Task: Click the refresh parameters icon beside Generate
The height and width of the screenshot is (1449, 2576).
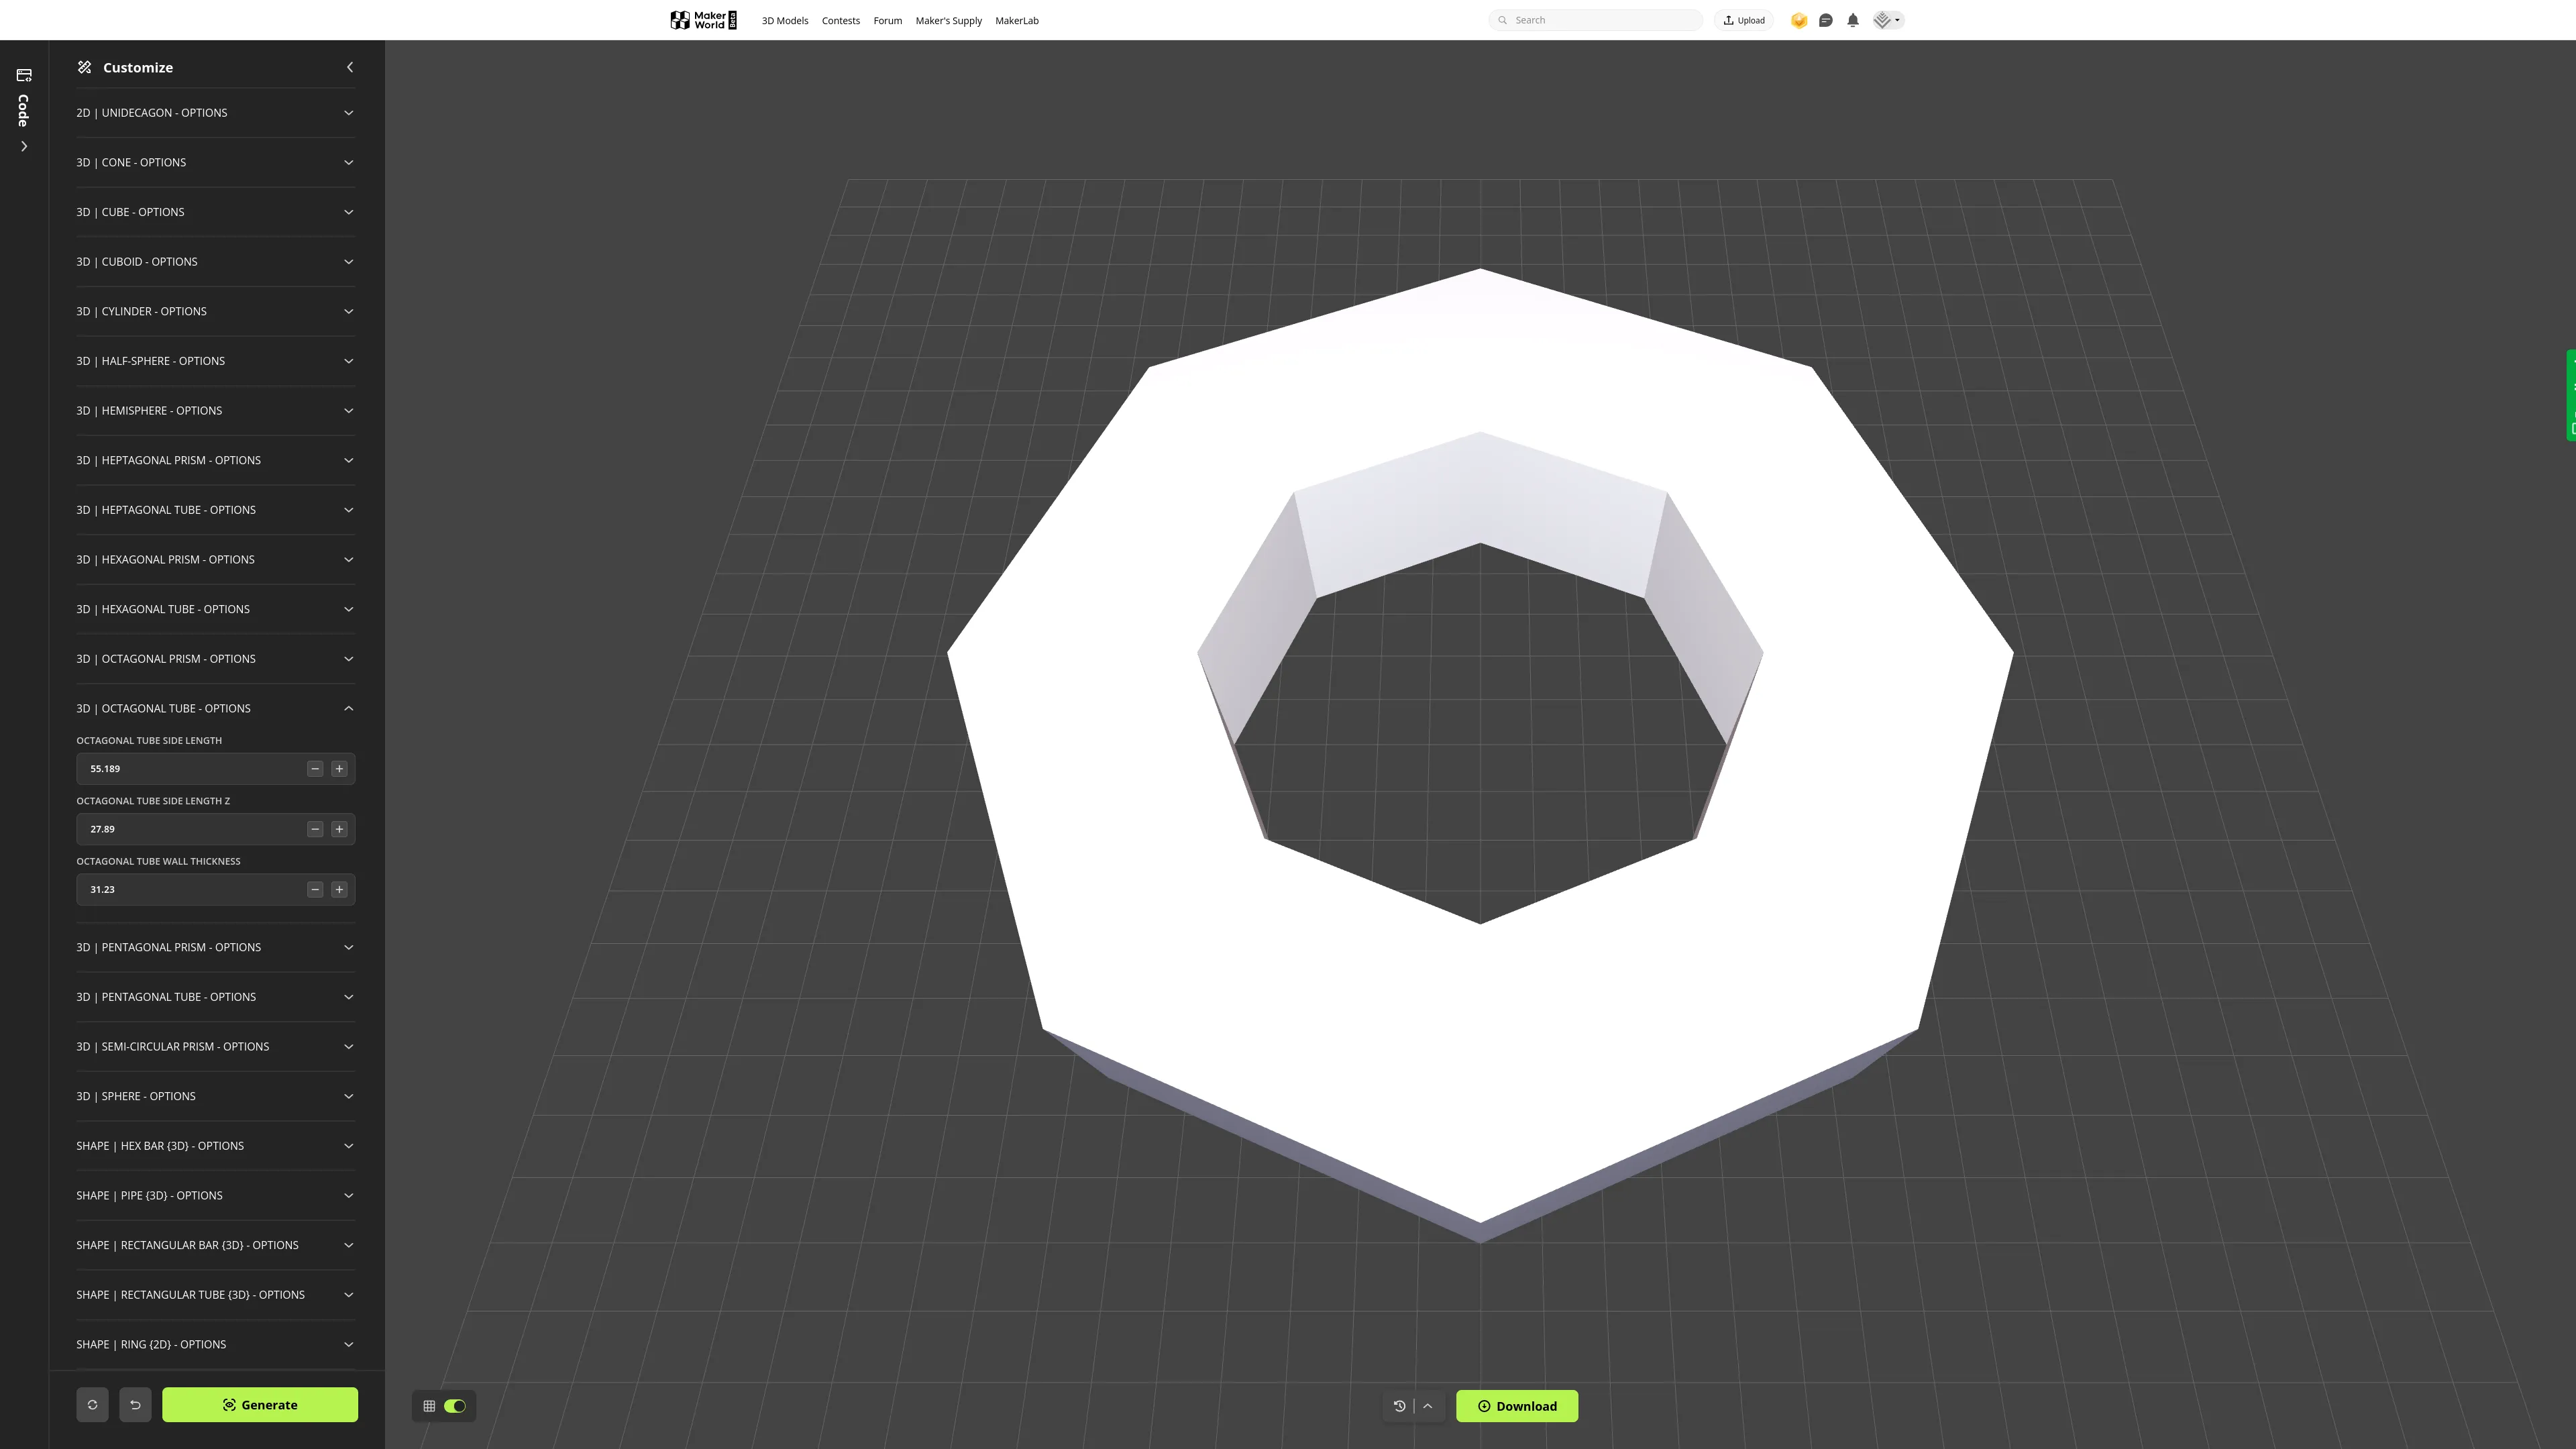Action: (92, 1404)
